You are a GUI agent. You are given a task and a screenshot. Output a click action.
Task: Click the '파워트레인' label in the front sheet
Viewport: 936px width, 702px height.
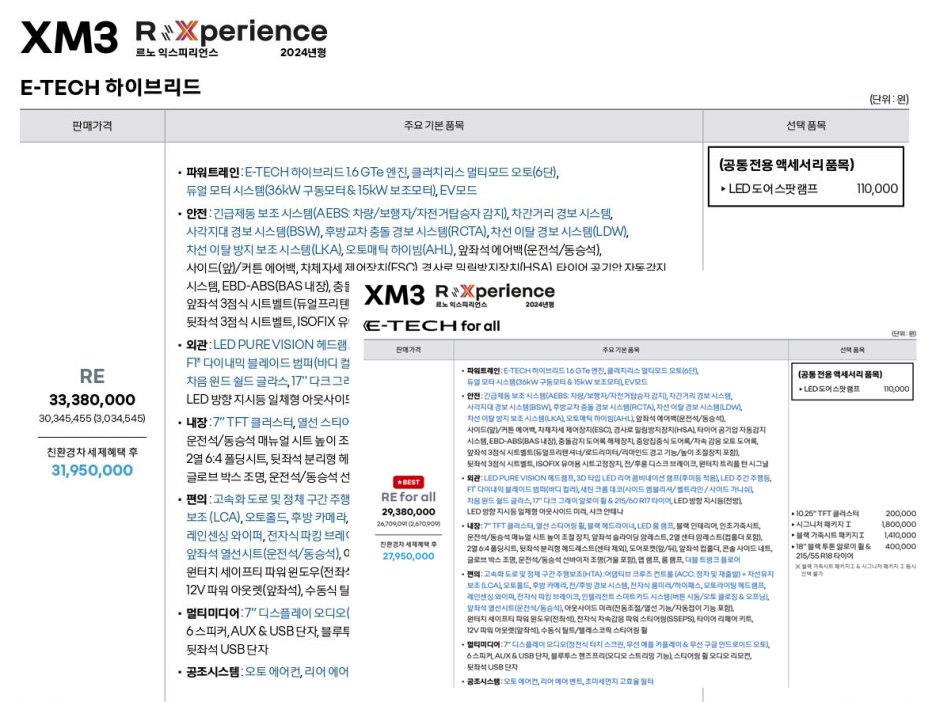coord(484,371)
